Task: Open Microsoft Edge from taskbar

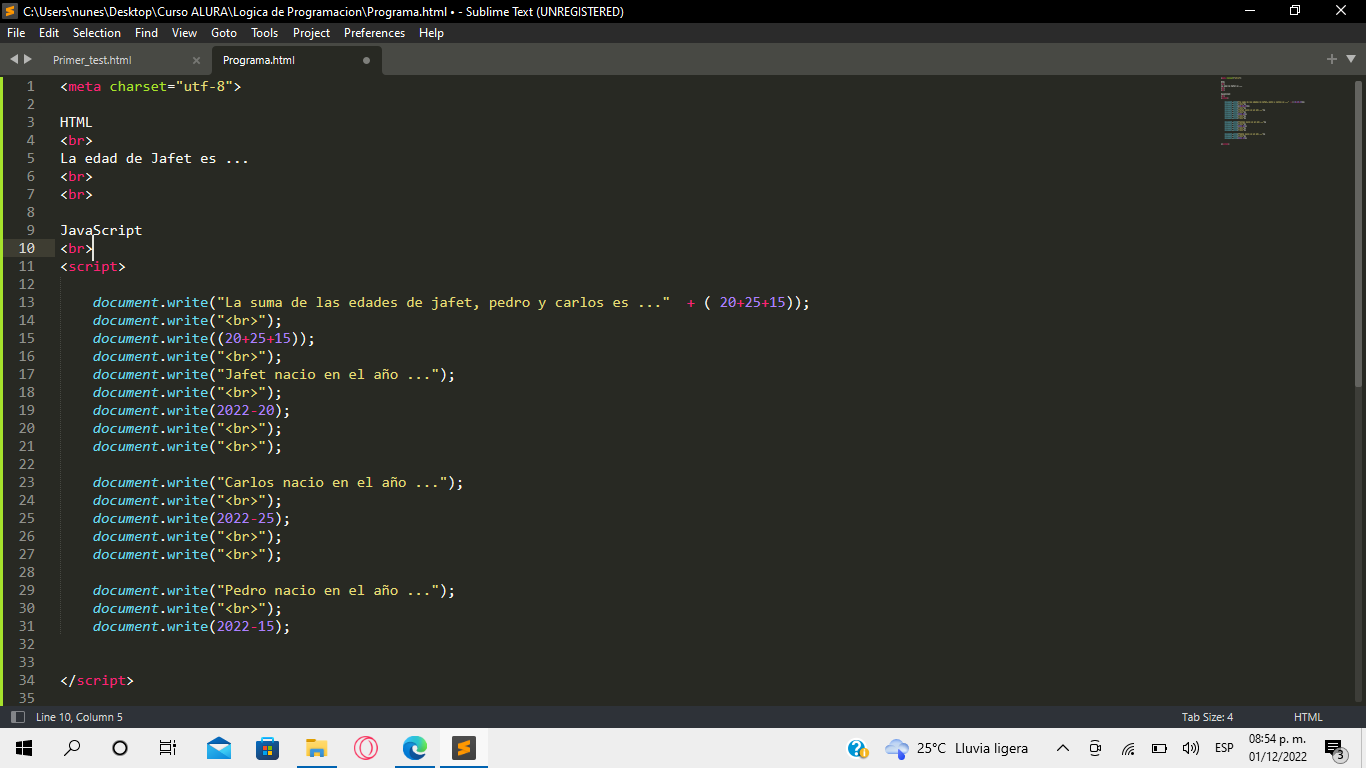Action: [415, 748]
